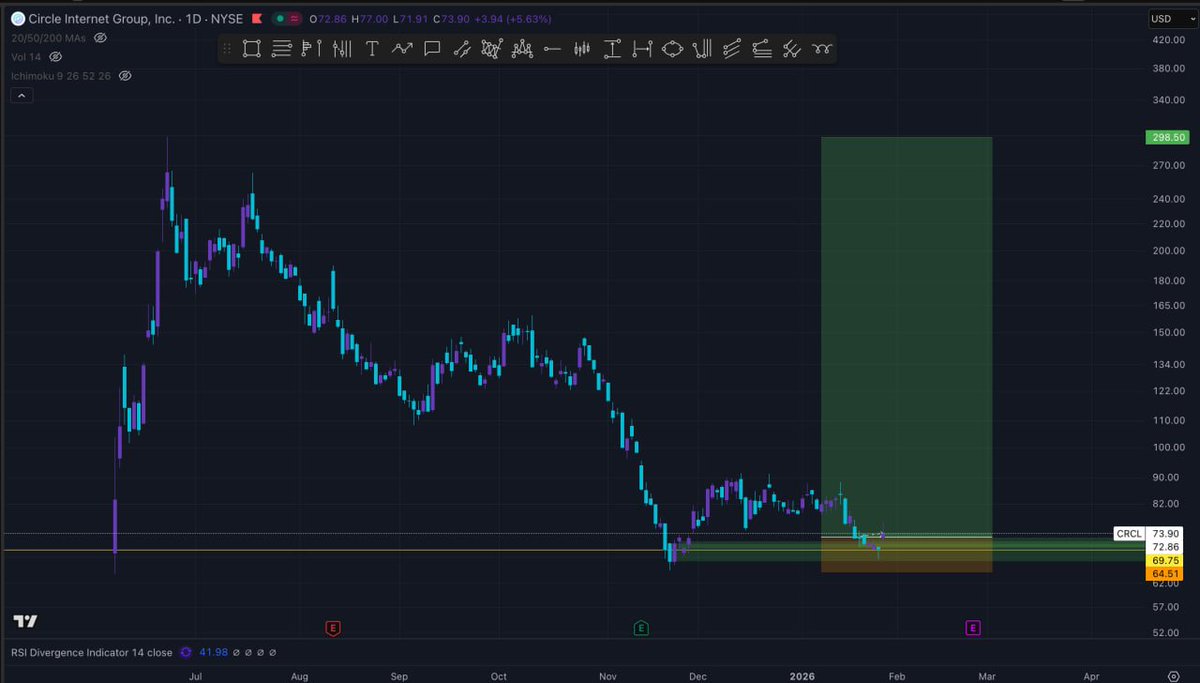Select the flag marker drawing tool
This screenshot has height=683, width=1200.
click(312, 48)
